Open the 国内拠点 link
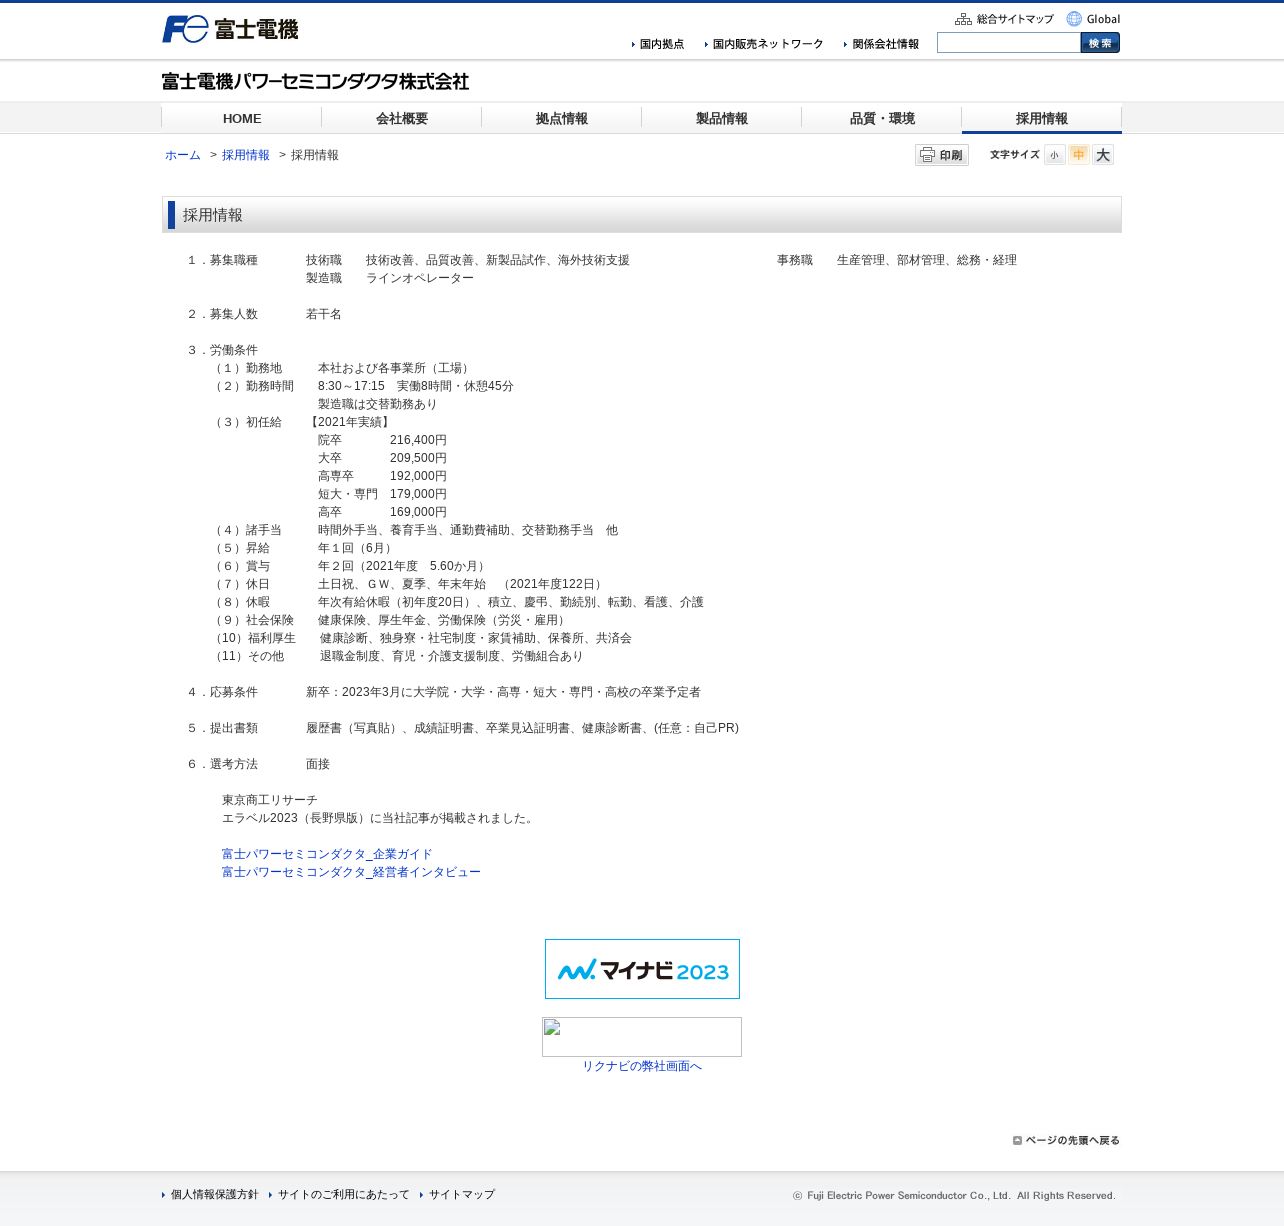The width and height of the screenshot is (1284, 1226). click(x=658, y=44)
